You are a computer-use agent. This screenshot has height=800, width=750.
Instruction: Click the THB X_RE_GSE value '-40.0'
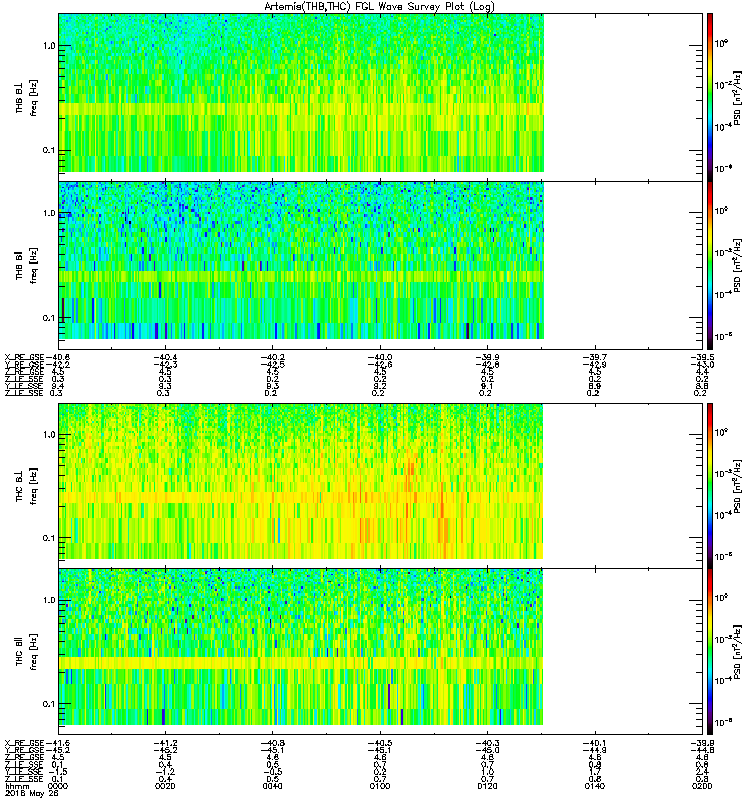[x=380, y=357]
